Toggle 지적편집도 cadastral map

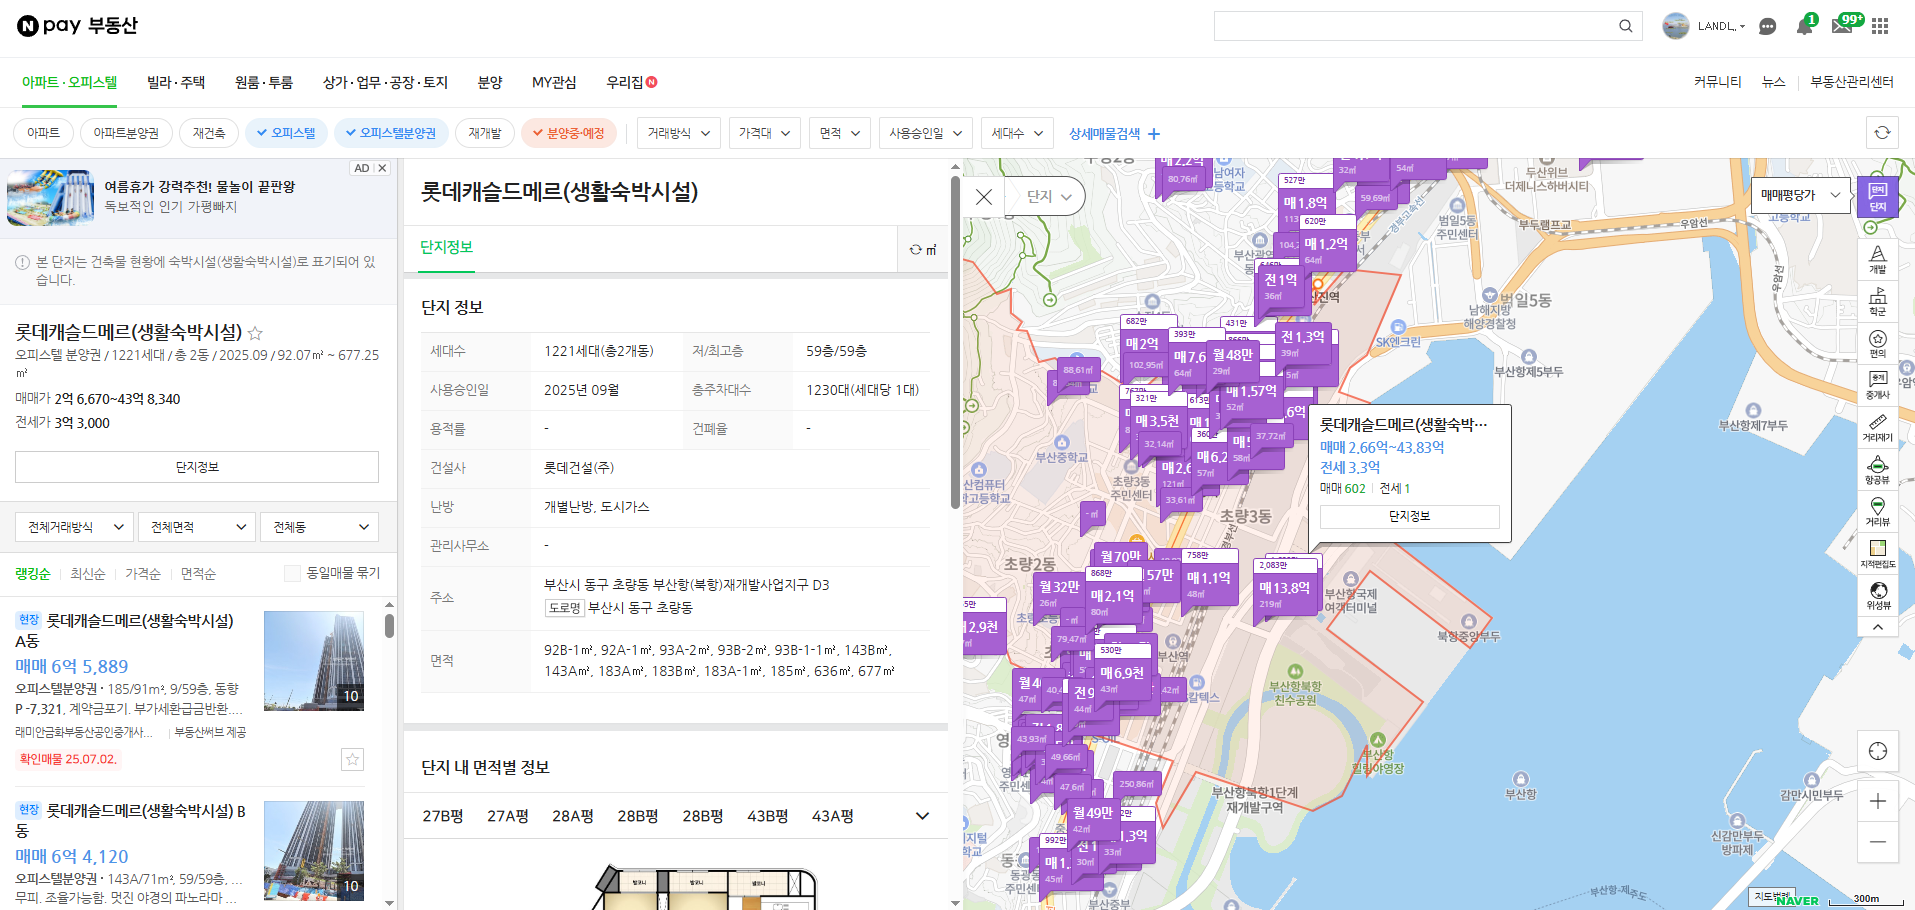point(1878,553)
